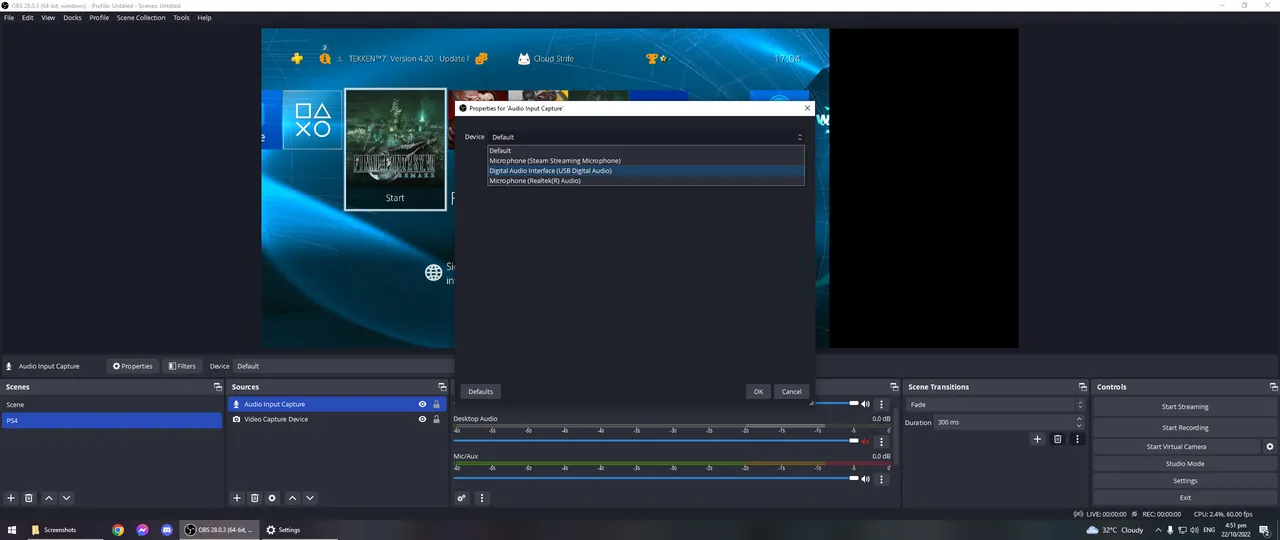Add a configurable scene transition
Screen dimensions: 1280x540
[1037, 439]
